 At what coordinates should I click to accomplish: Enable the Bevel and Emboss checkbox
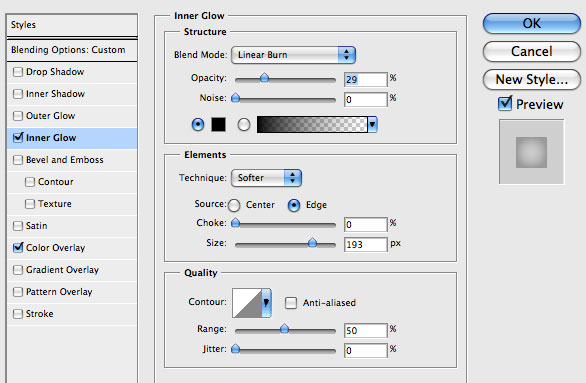[x=18, y=160]
